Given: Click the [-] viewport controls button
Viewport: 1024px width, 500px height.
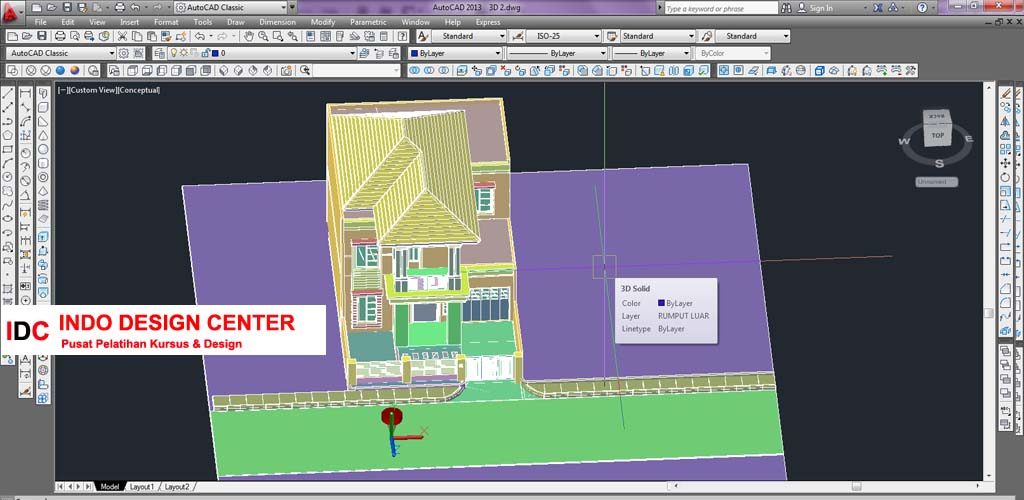Looking at the screenshot, I should [62, 90].
